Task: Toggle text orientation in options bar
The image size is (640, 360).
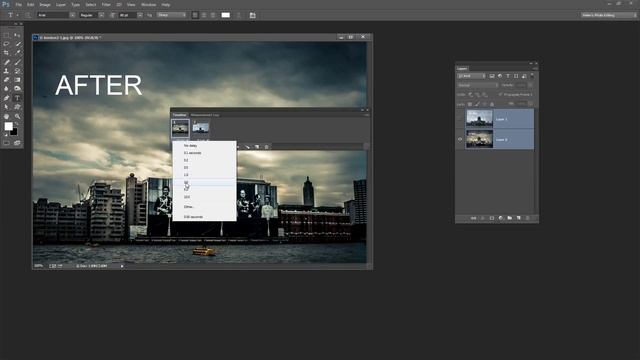Action: [28, 15]
